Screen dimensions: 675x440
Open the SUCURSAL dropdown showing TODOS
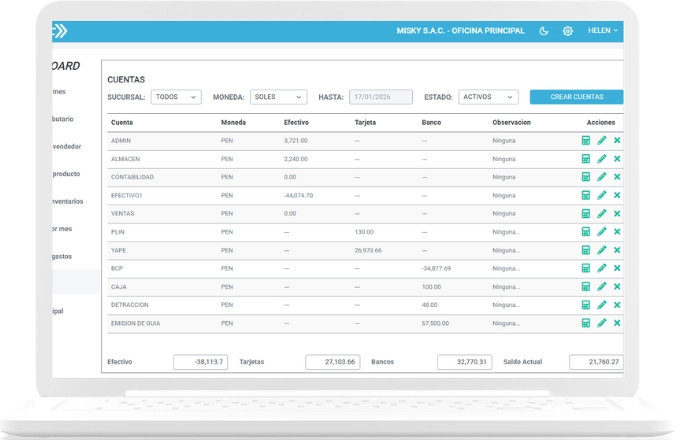176,97
